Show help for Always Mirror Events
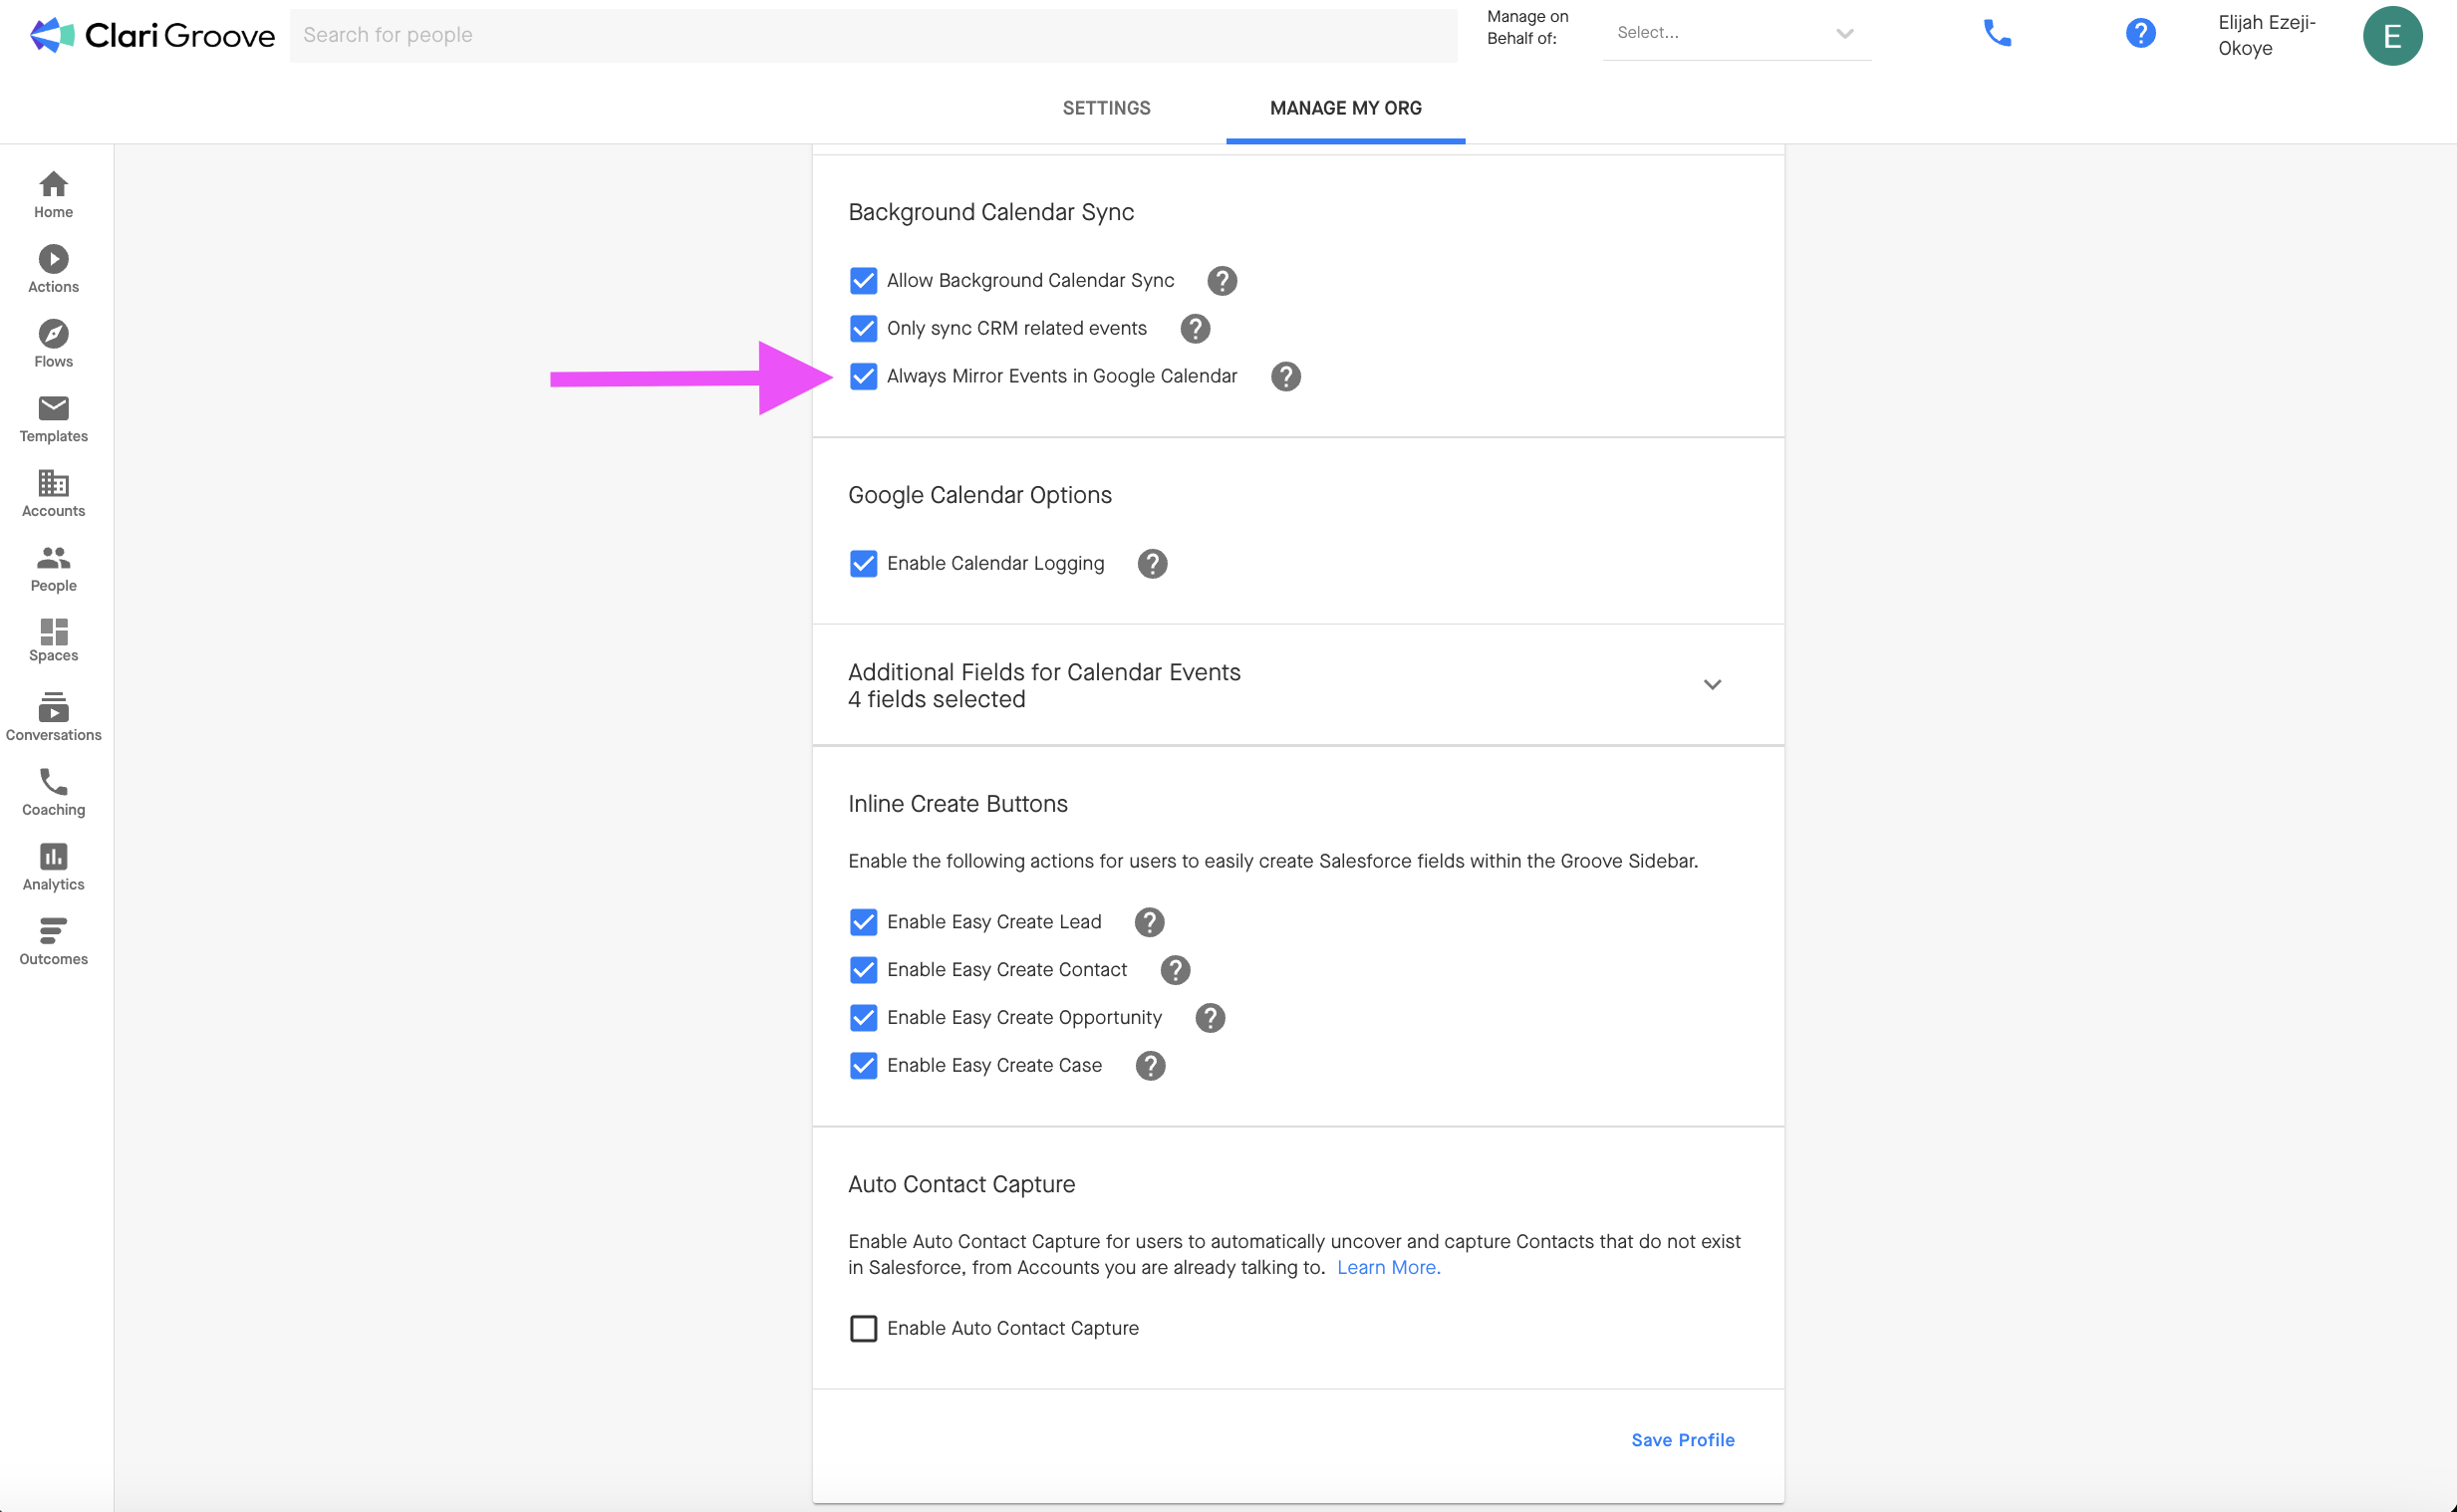The height and width of the screenshot is (1512, 2457). 1286,377
